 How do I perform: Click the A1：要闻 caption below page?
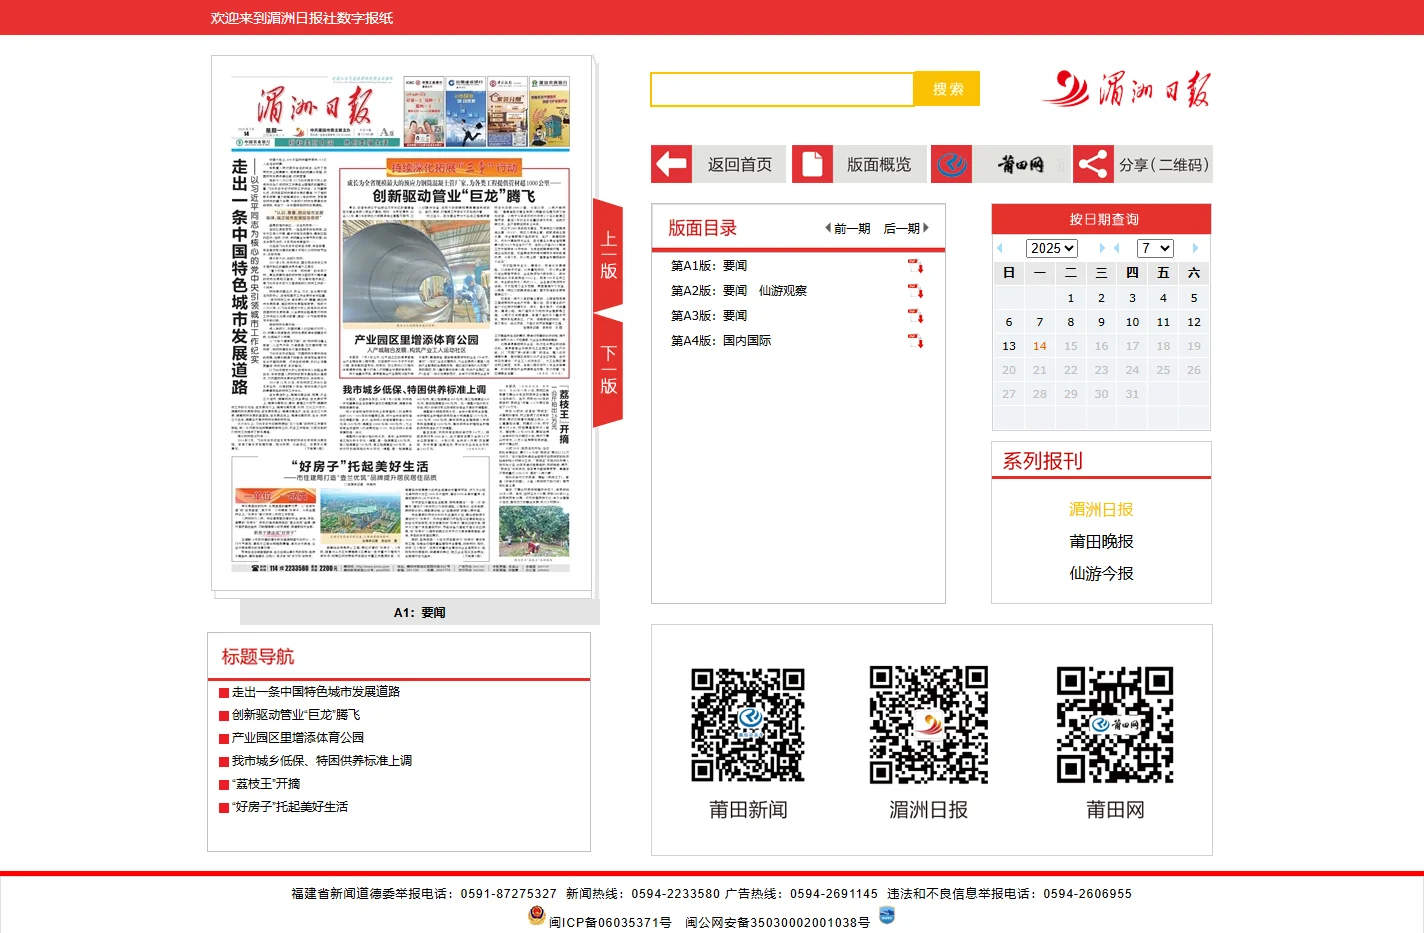[420, 613]
